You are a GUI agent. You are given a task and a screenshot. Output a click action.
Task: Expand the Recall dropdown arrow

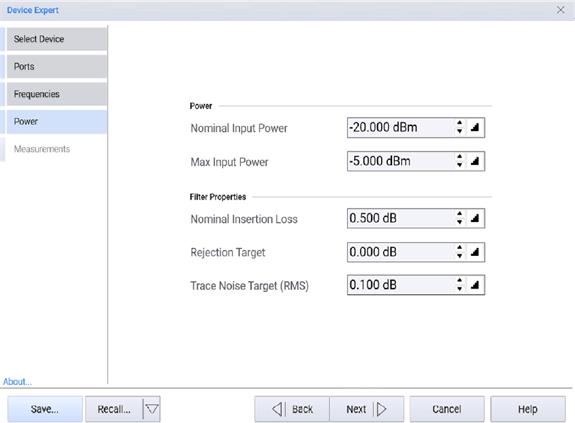coord(152,409)
